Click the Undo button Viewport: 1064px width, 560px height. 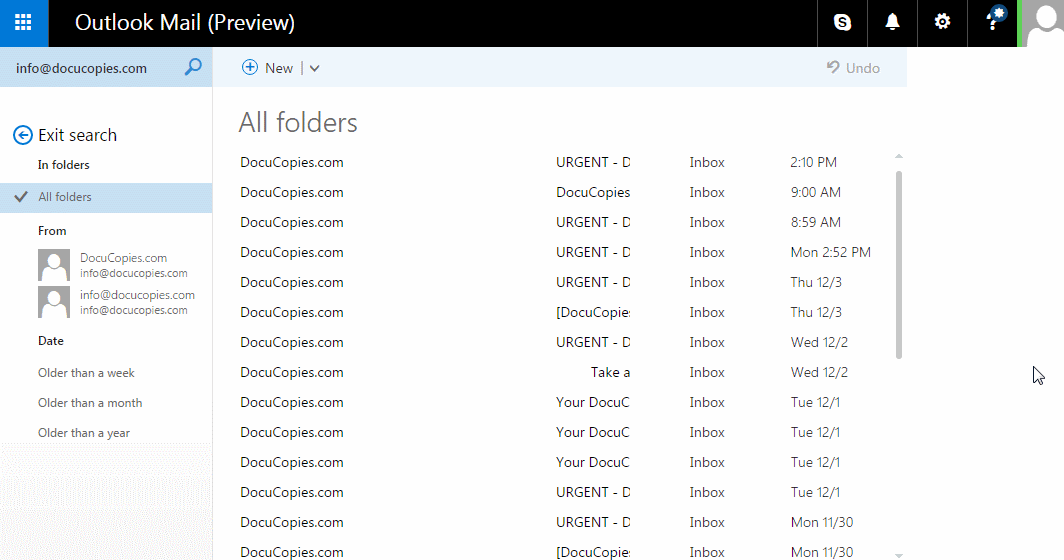pos(853,68)
